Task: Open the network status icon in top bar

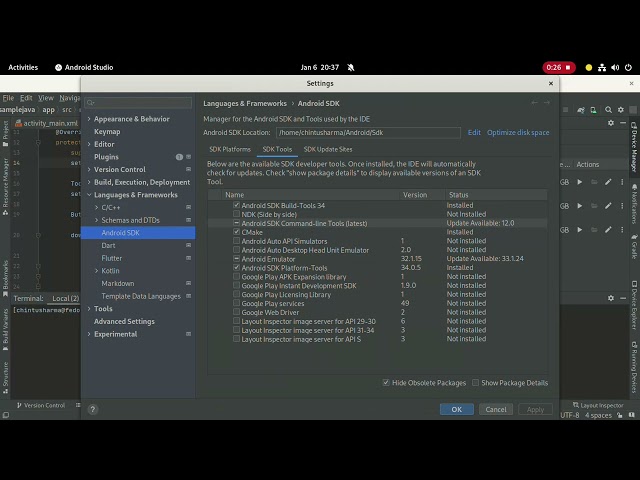Action: click(x=602, y=68)
